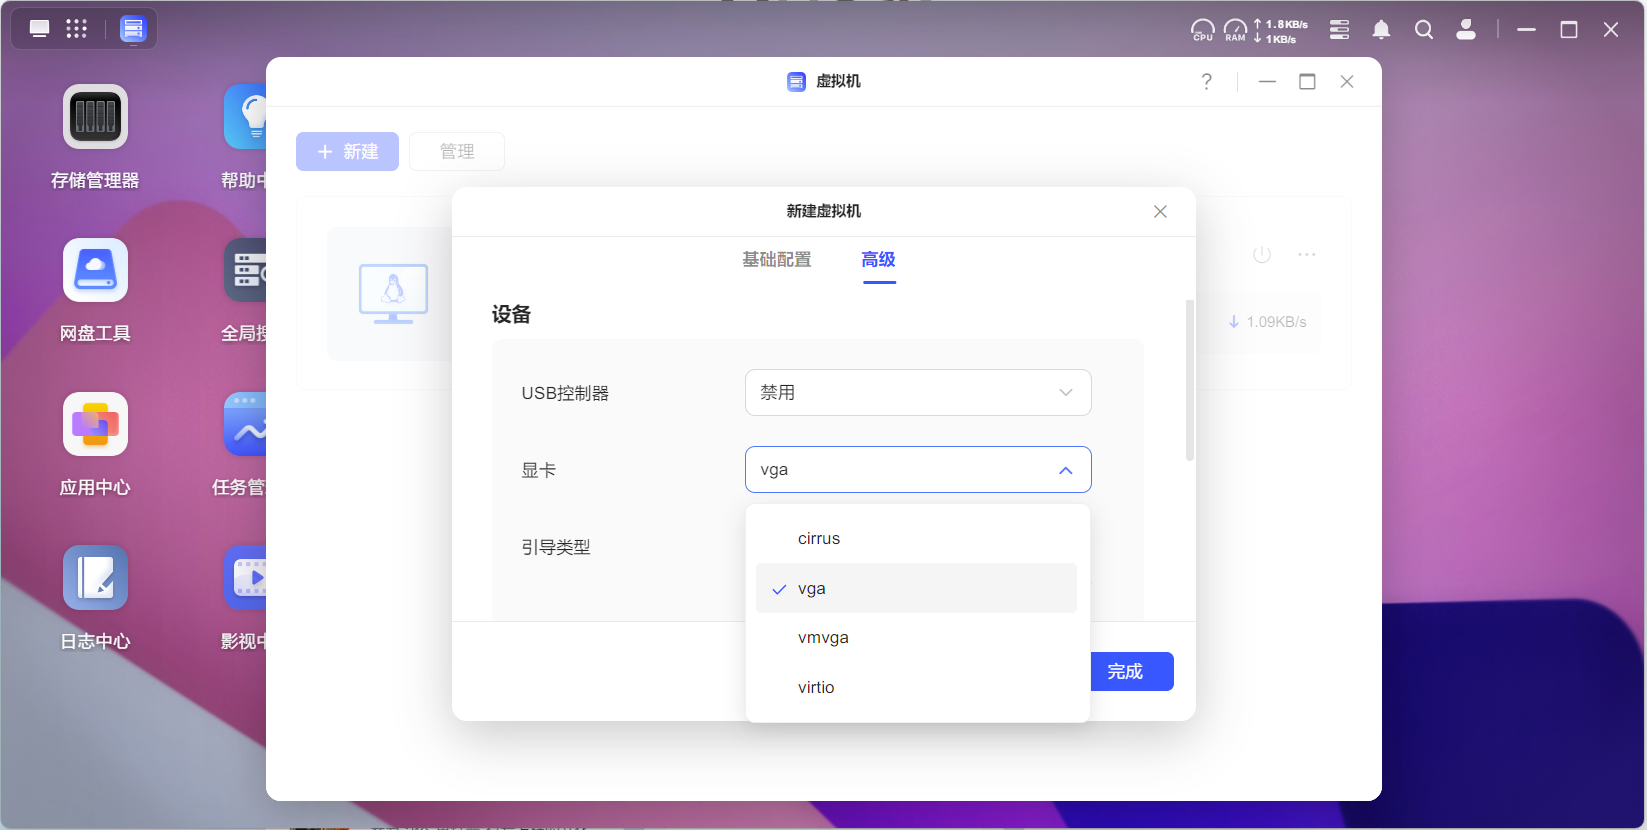Viewport: 1647px width, 830px height.
Task: Maximize the 虚拟机 window
Action: 1307,82
